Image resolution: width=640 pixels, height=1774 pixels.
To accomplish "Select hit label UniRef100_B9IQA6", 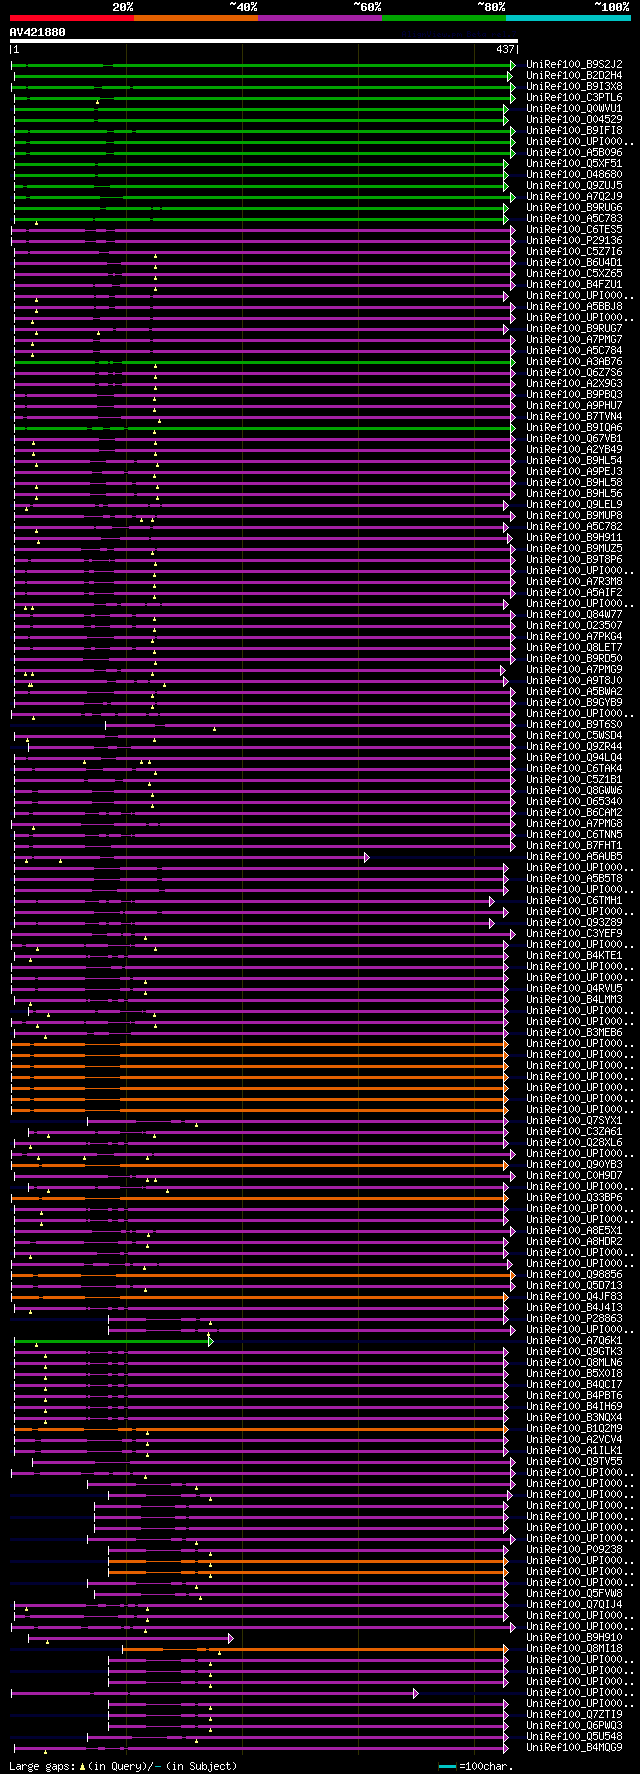I will click(x=574, y=427).
